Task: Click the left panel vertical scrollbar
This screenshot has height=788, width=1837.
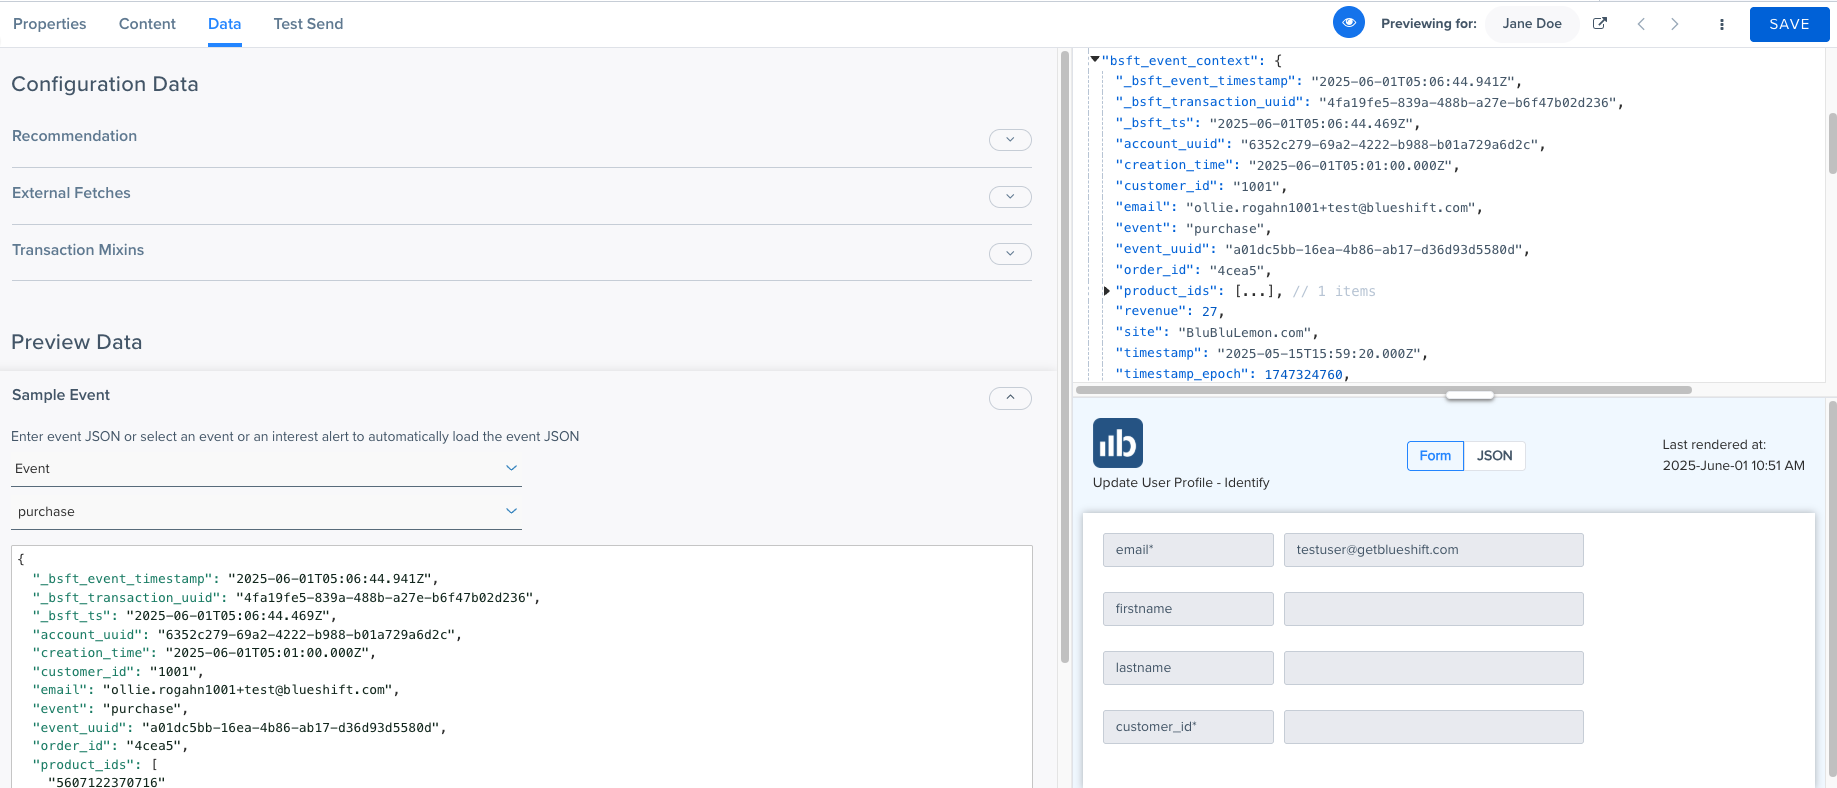Action: (1064, 355)
